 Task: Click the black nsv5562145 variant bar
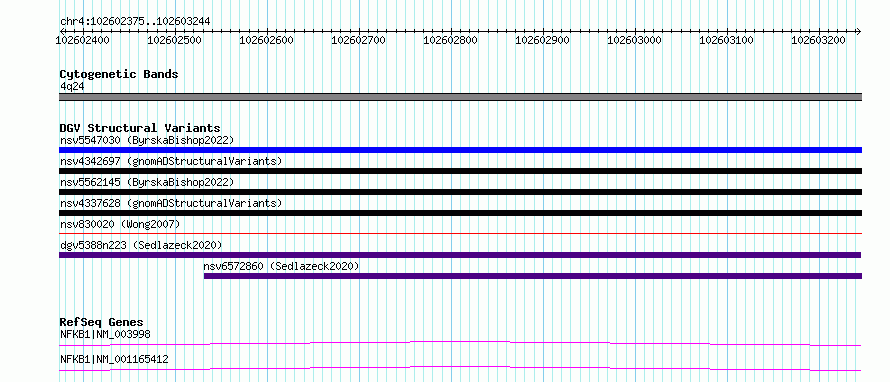click(460, 192)
